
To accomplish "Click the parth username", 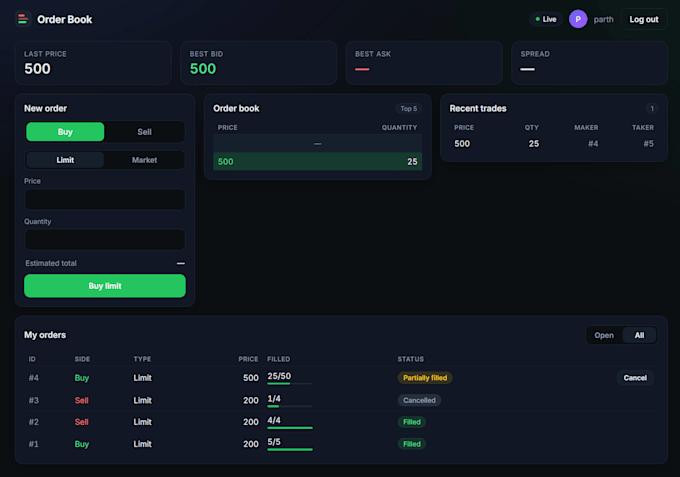I will pos(603,20).
